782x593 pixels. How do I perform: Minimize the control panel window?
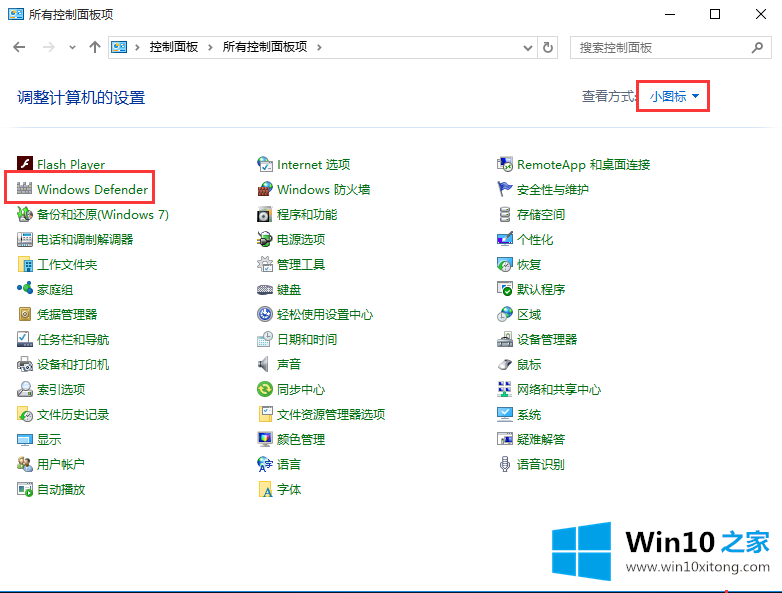click(x=670, y=14)
